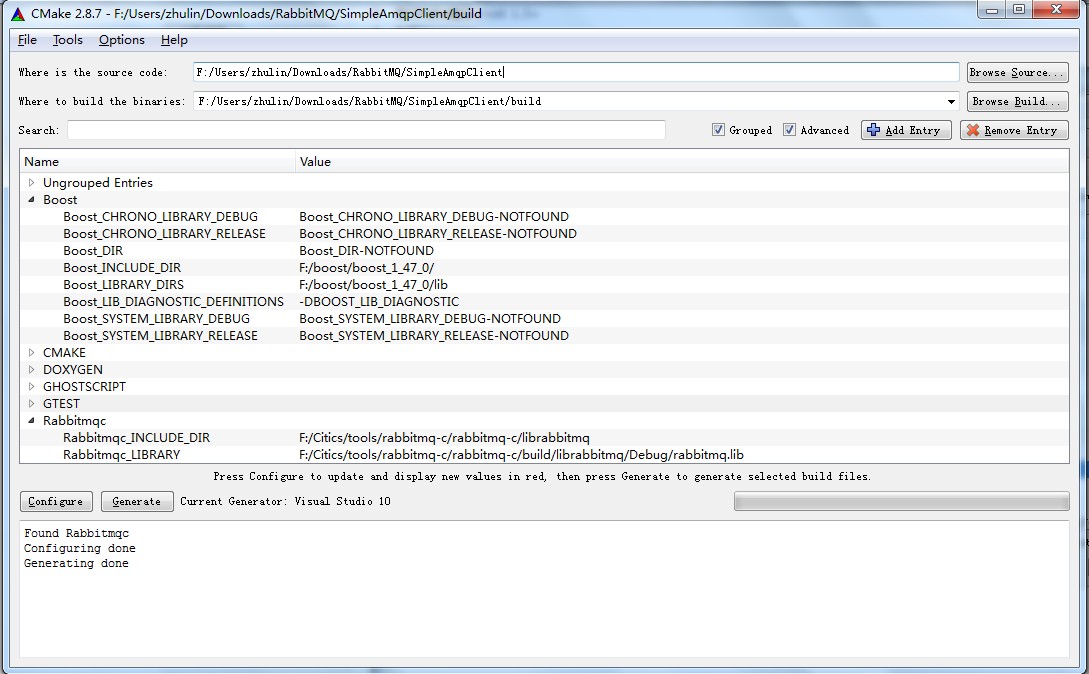Open the Help menu

pos(174,40)
